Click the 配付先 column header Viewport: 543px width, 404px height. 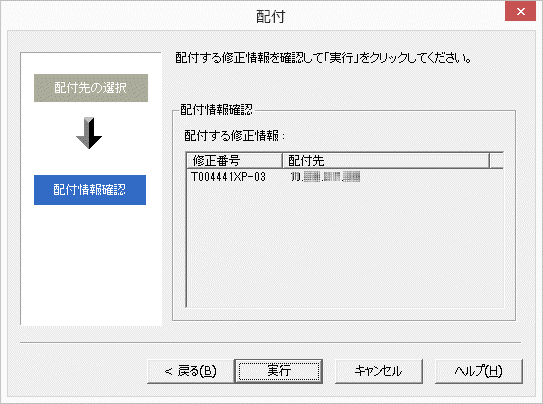coord(386,161)
